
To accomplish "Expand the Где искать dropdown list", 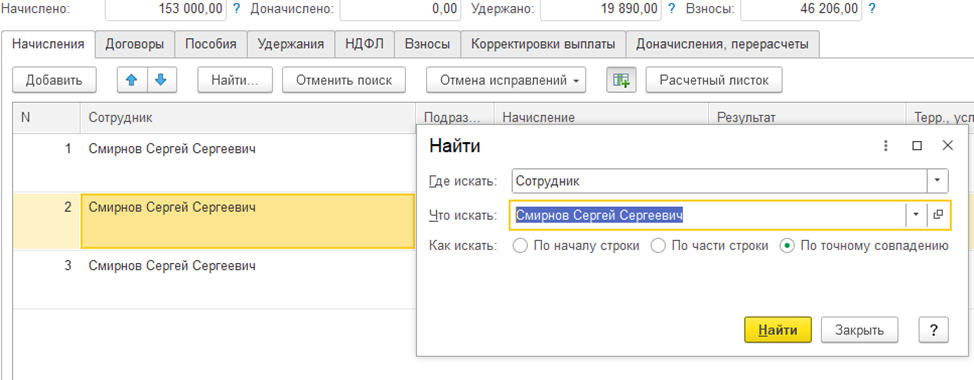I will point(938,181).
